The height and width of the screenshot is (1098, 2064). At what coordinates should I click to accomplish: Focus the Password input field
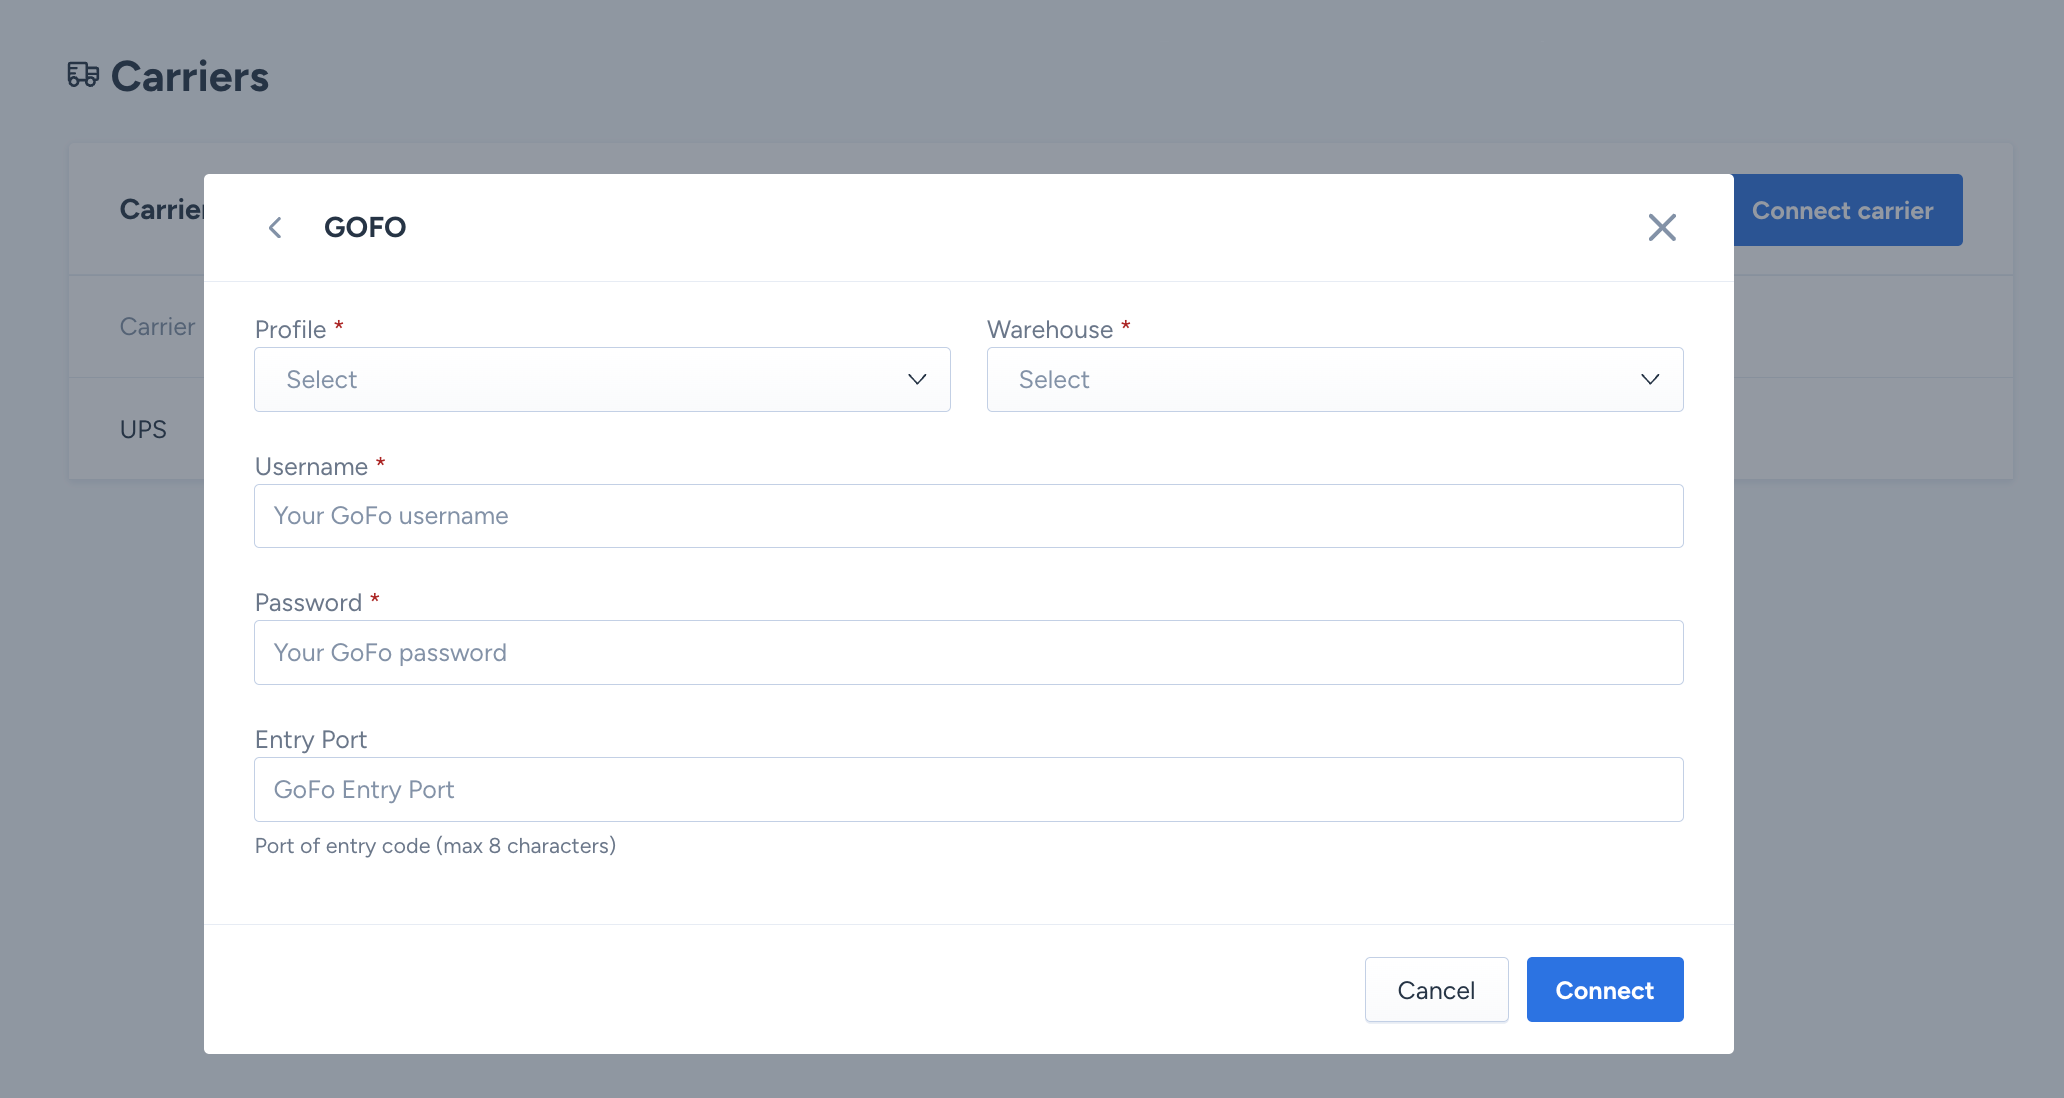point(969,653)
